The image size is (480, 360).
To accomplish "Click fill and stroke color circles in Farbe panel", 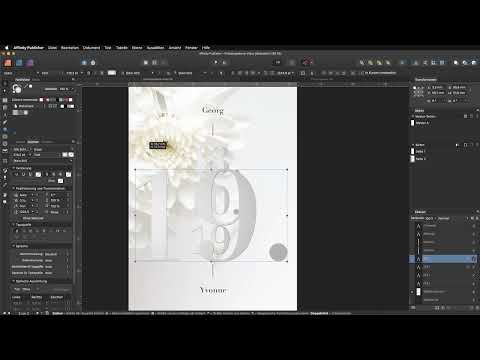I will click(x=17, y=89).
